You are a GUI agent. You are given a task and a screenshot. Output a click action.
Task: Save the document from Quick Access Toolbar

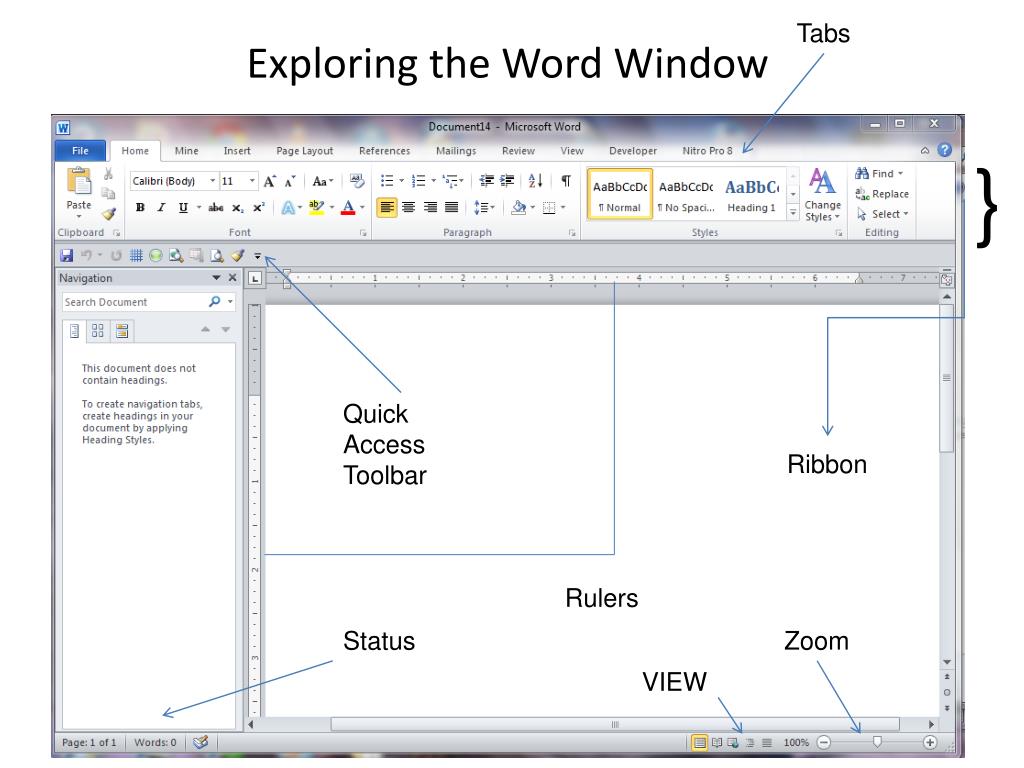coord(67,256)
